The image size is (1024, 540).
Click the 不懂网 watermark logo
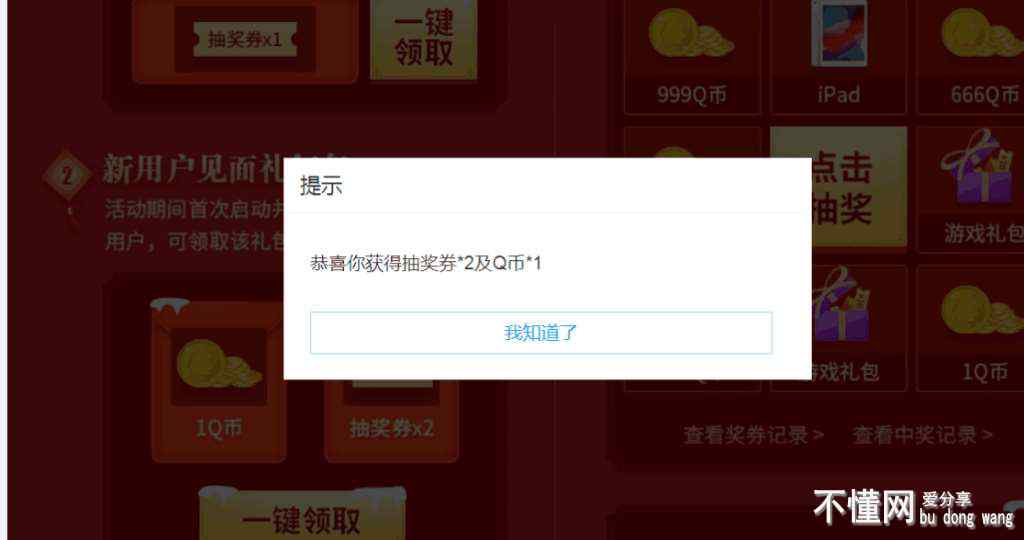click(x=863, y=507)
